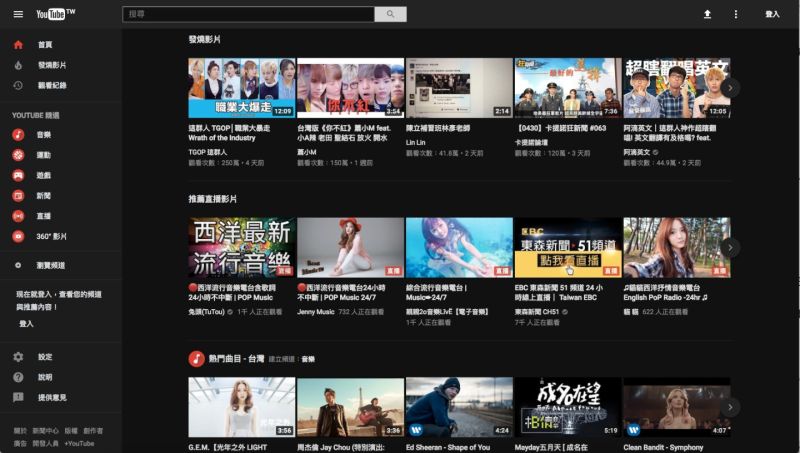Show next videos in 熱門曲目 row

730,407
